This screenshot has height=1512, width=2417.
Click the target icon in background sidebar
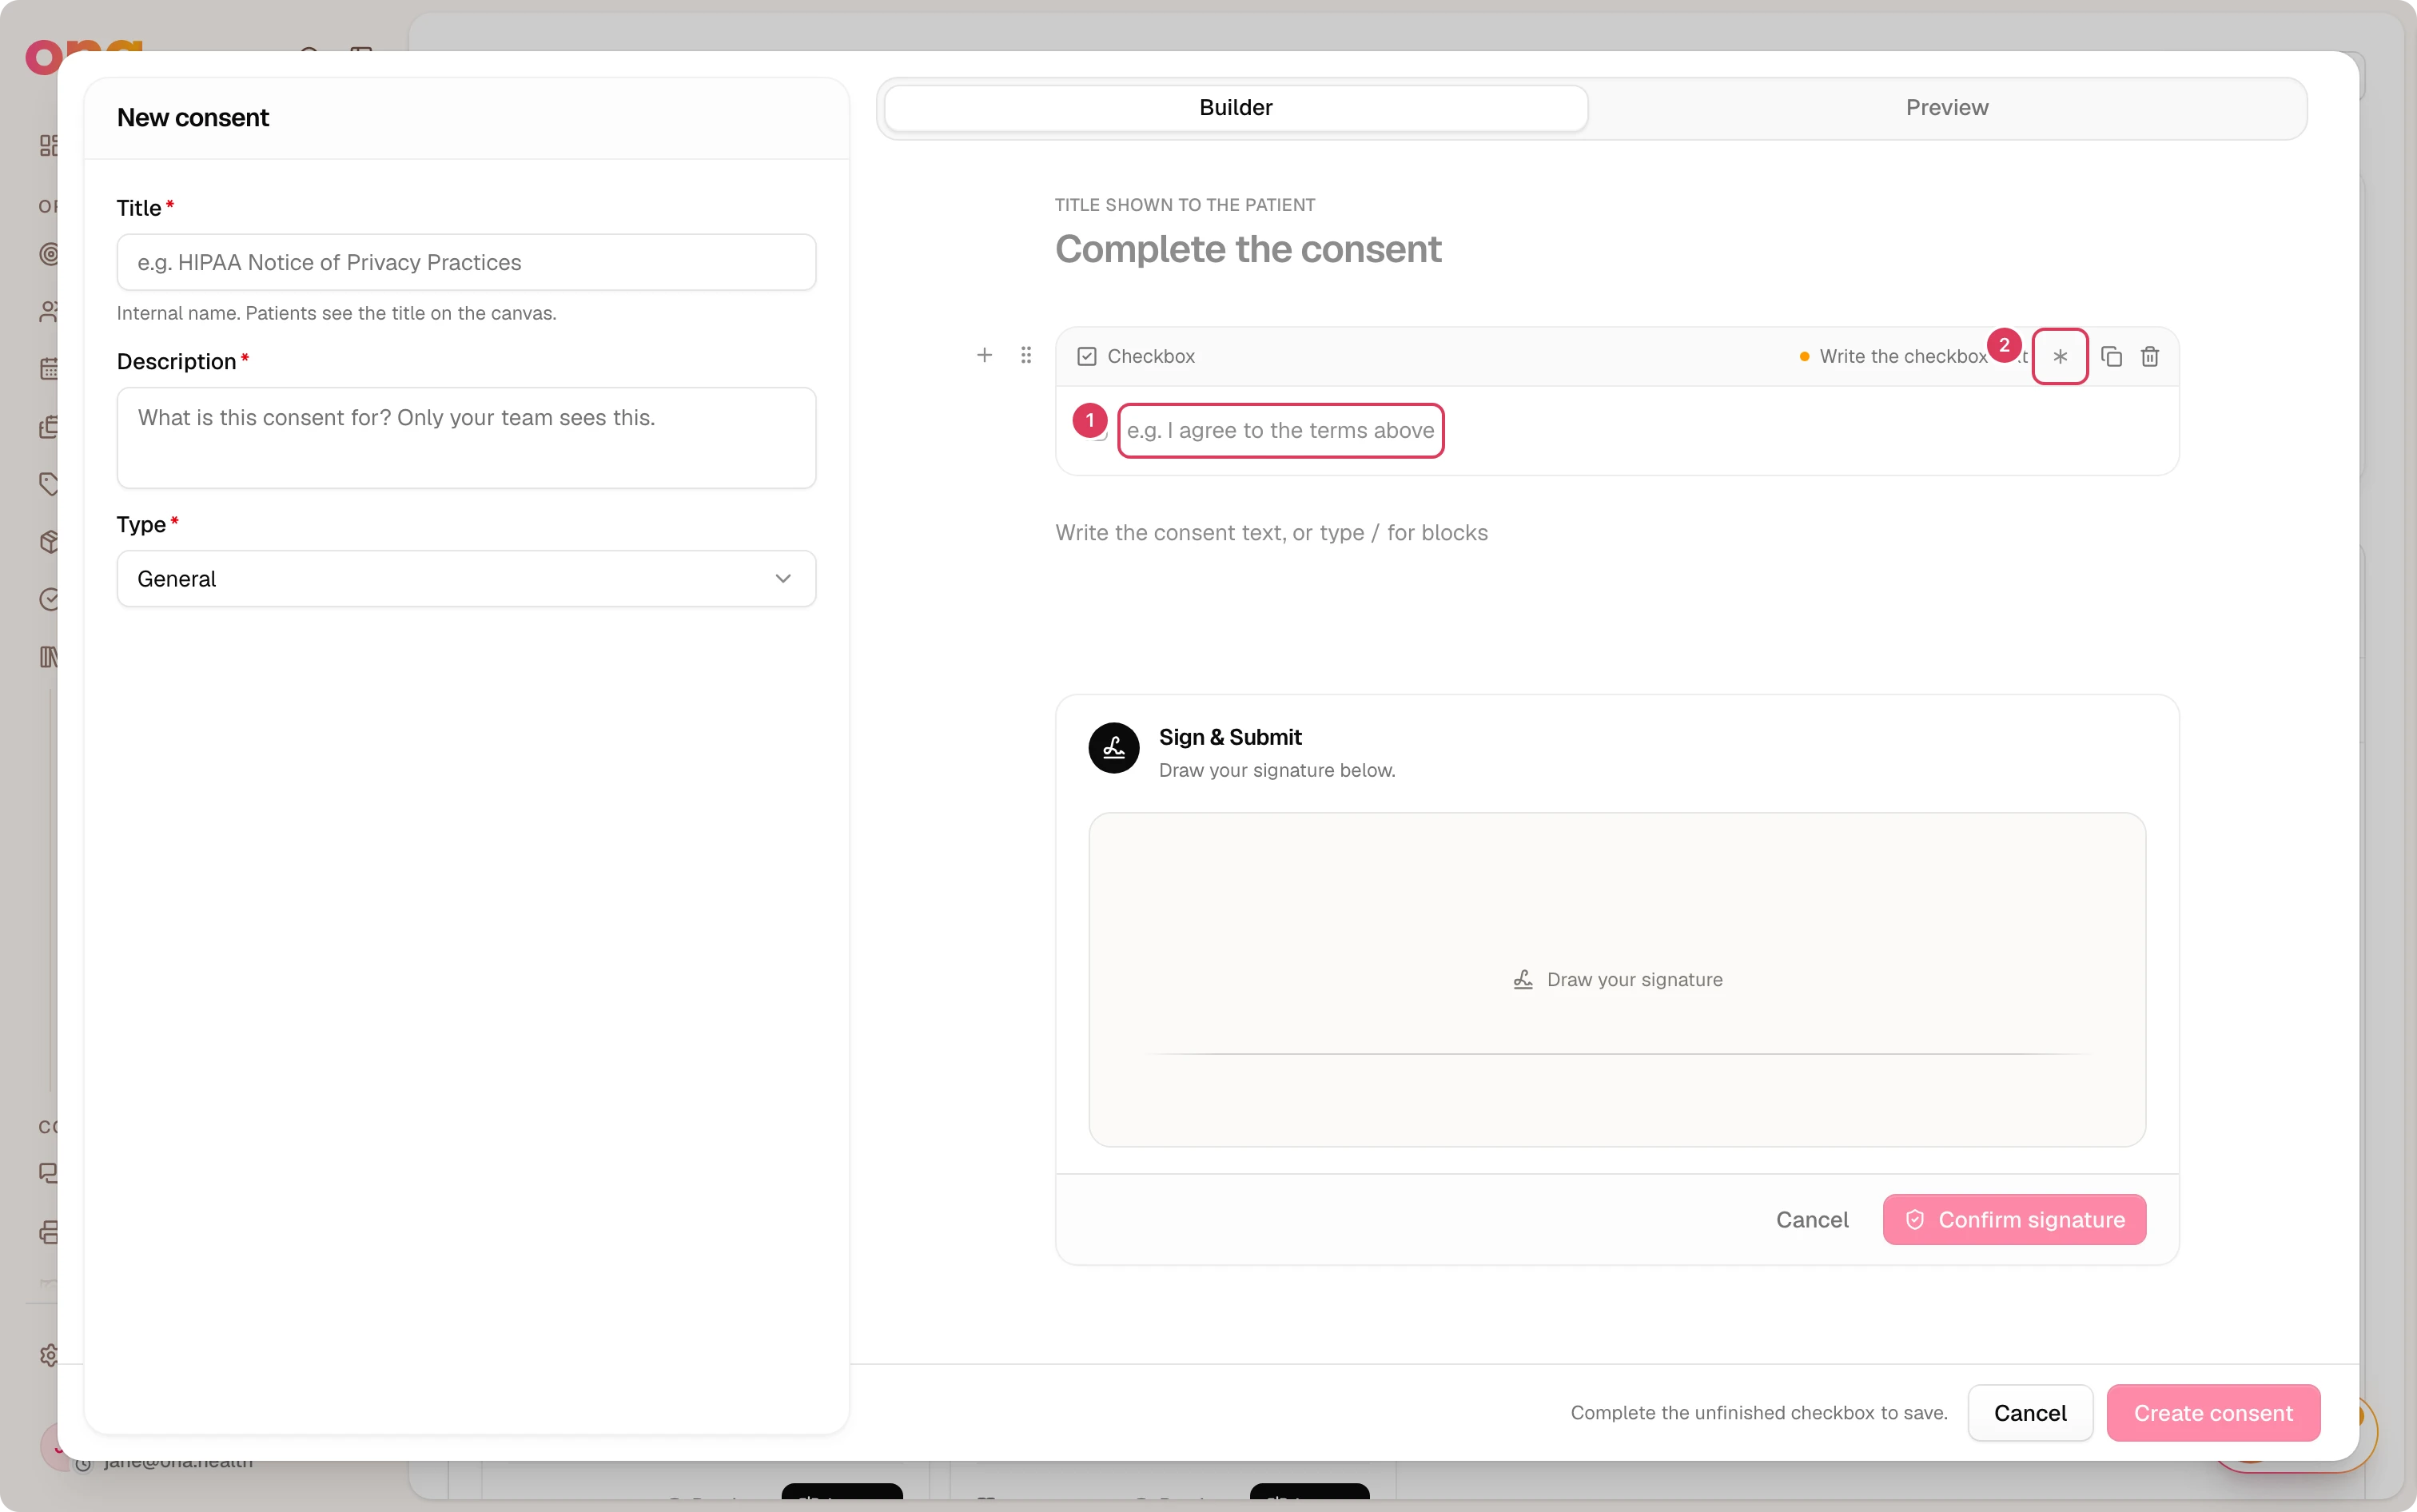pyautogui.click(x=48, y=254)
